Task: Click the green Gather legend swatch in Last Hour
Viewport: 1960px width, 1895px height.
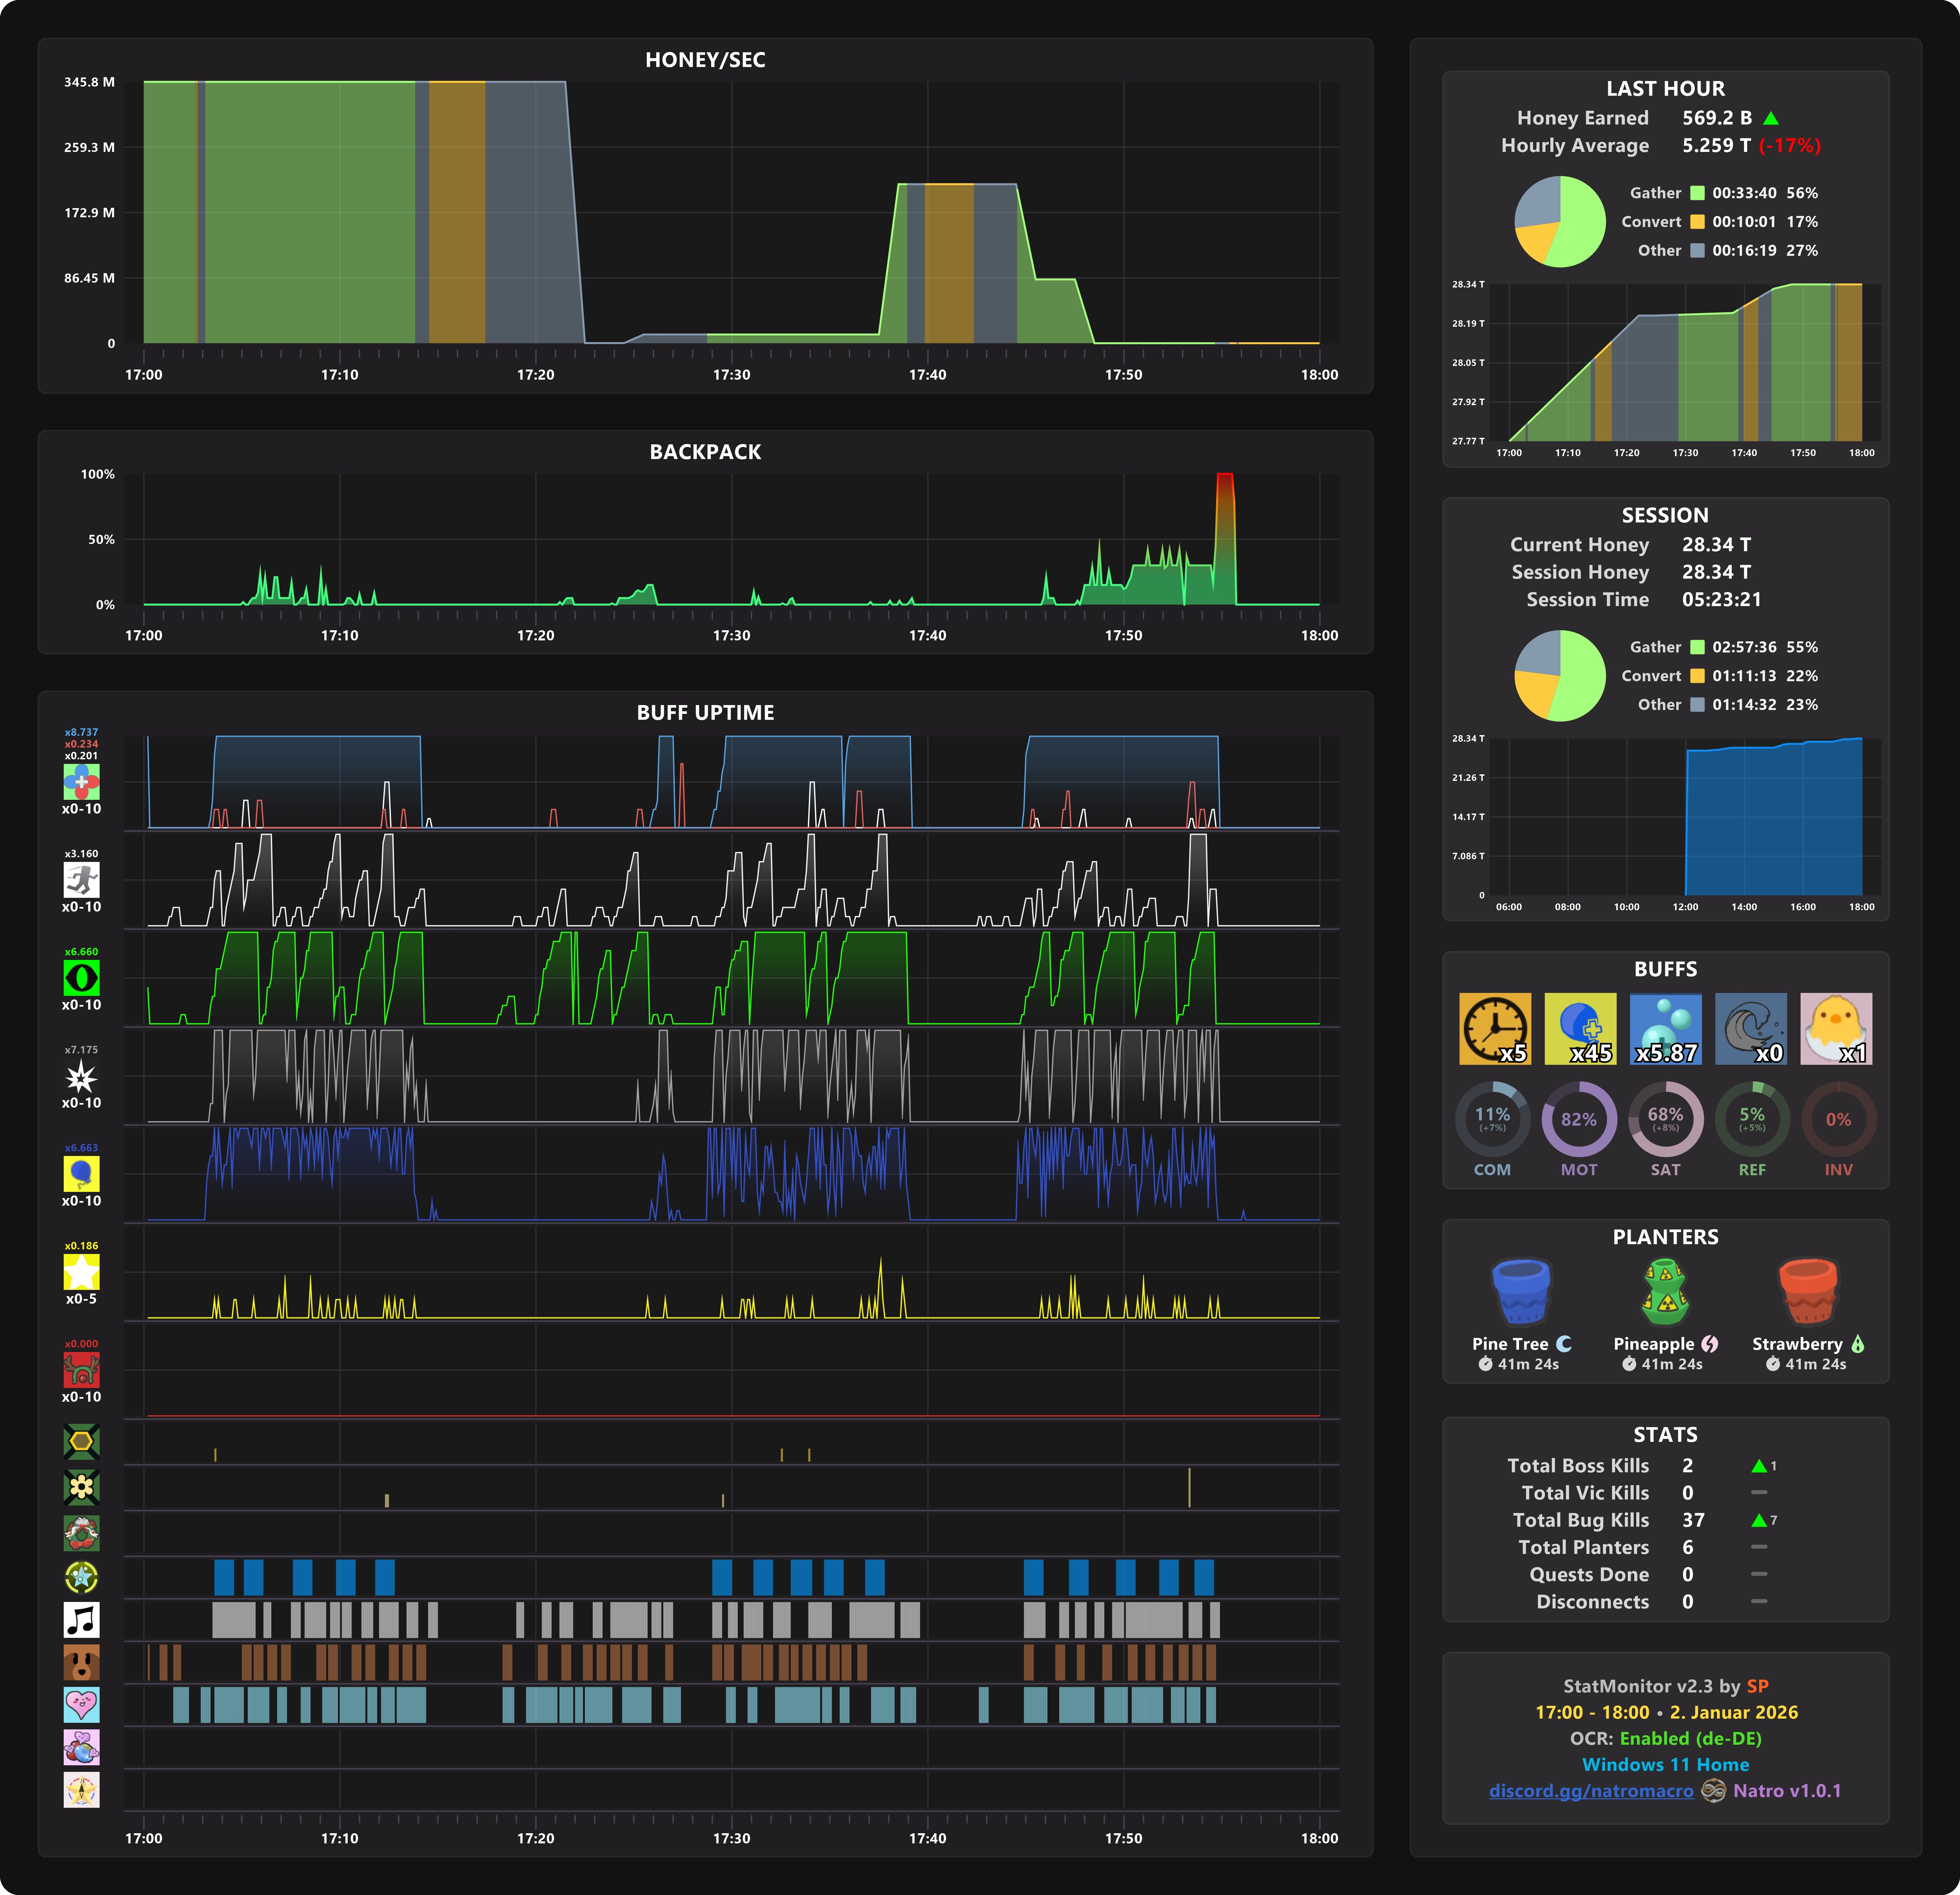Action: coord(1697,193)
